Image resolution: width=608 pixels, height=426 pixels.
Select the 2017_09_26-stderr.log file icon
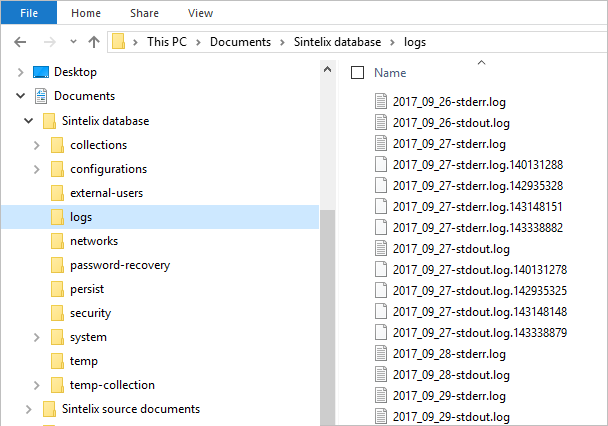pyautogui.click(x=380, y=100)
